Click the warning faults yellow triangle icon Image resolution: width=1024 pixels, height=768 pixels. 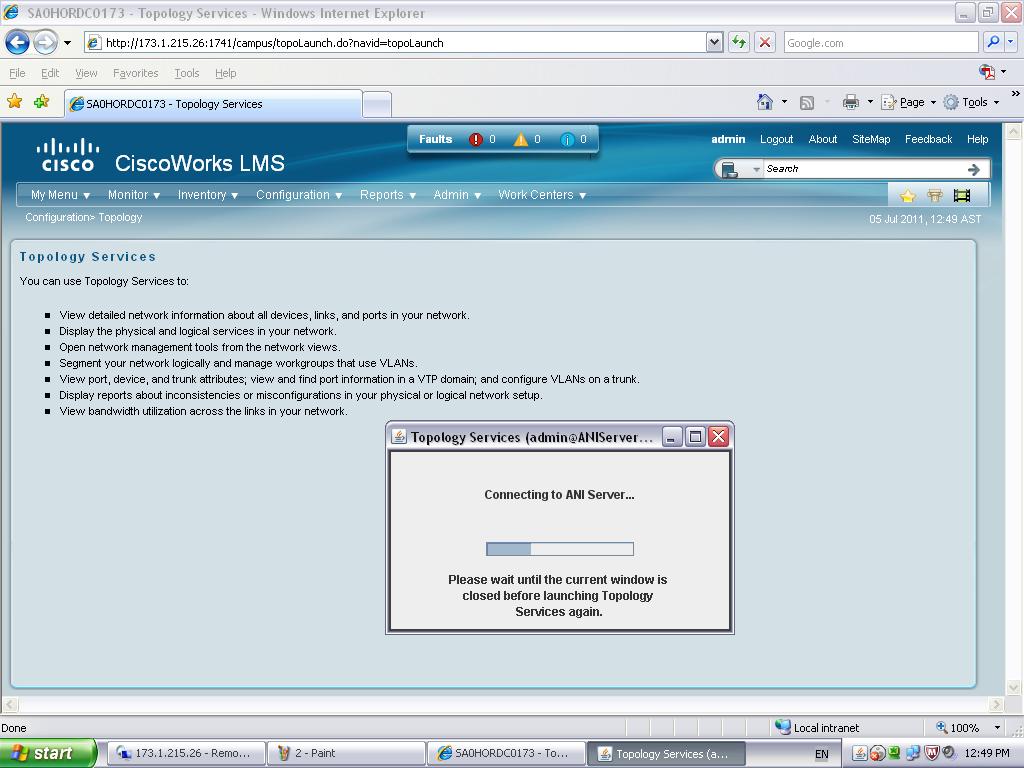[520, 139]
